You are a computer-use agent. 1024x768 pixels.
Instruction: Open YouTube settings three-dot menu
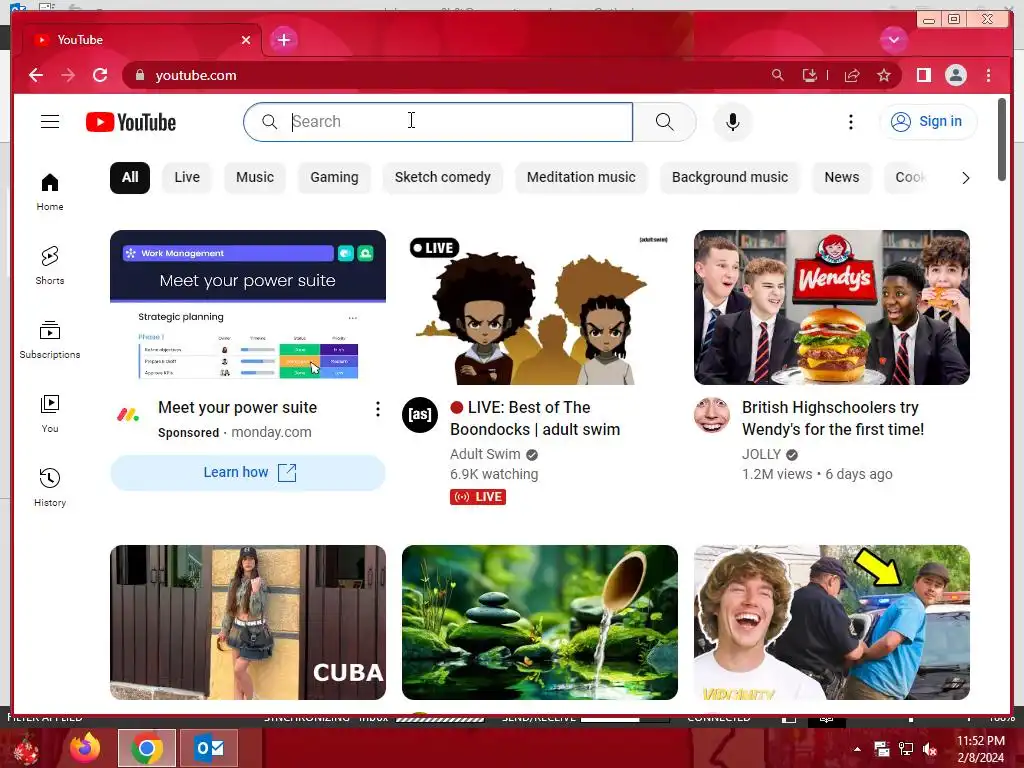coord(850,122)
